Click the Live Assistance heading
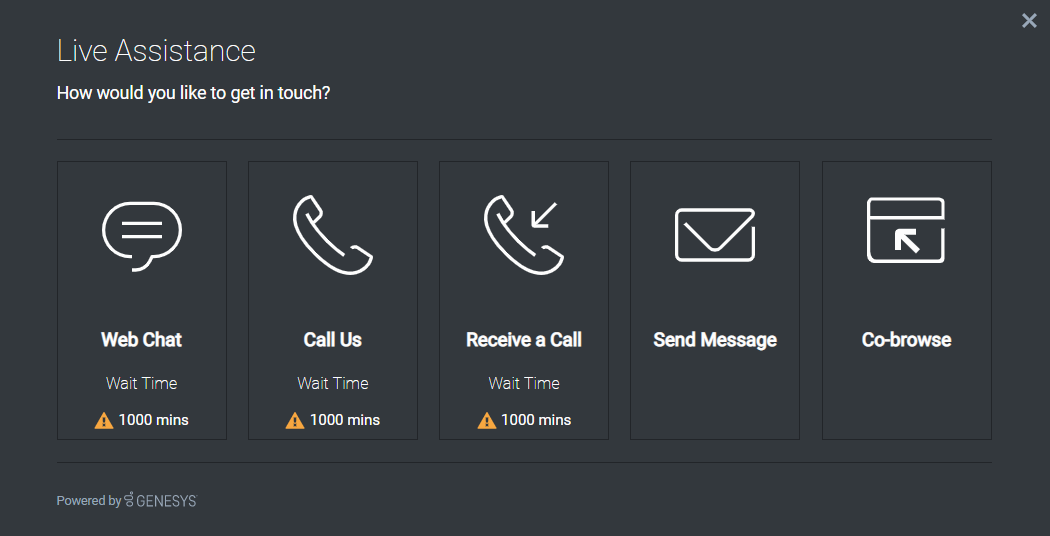 pyautogui.click(x=156, y=51)
